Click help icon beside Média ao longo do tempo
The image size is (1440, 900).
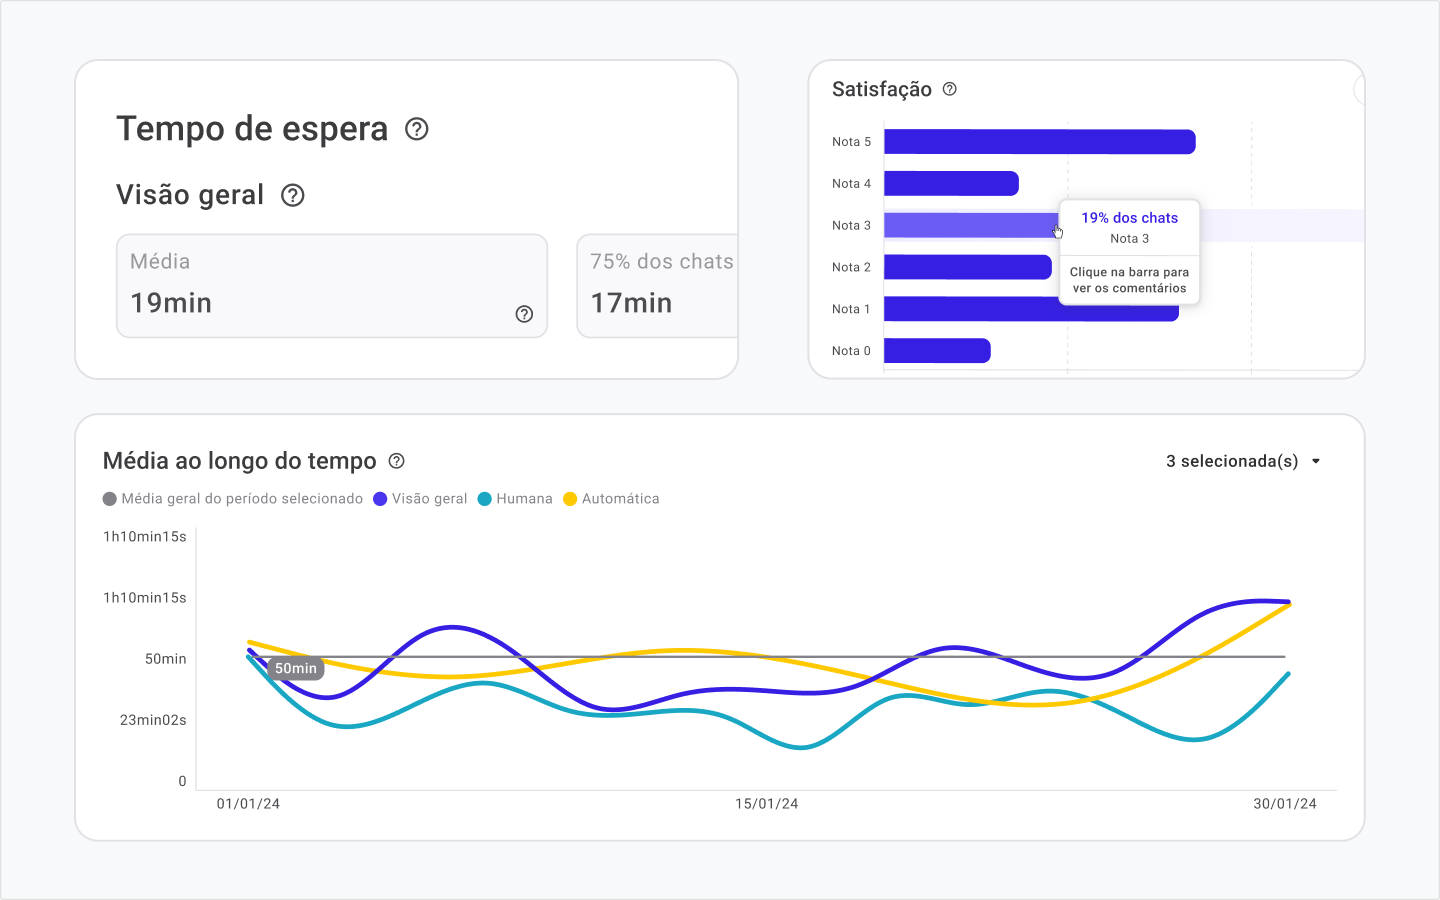397,461
